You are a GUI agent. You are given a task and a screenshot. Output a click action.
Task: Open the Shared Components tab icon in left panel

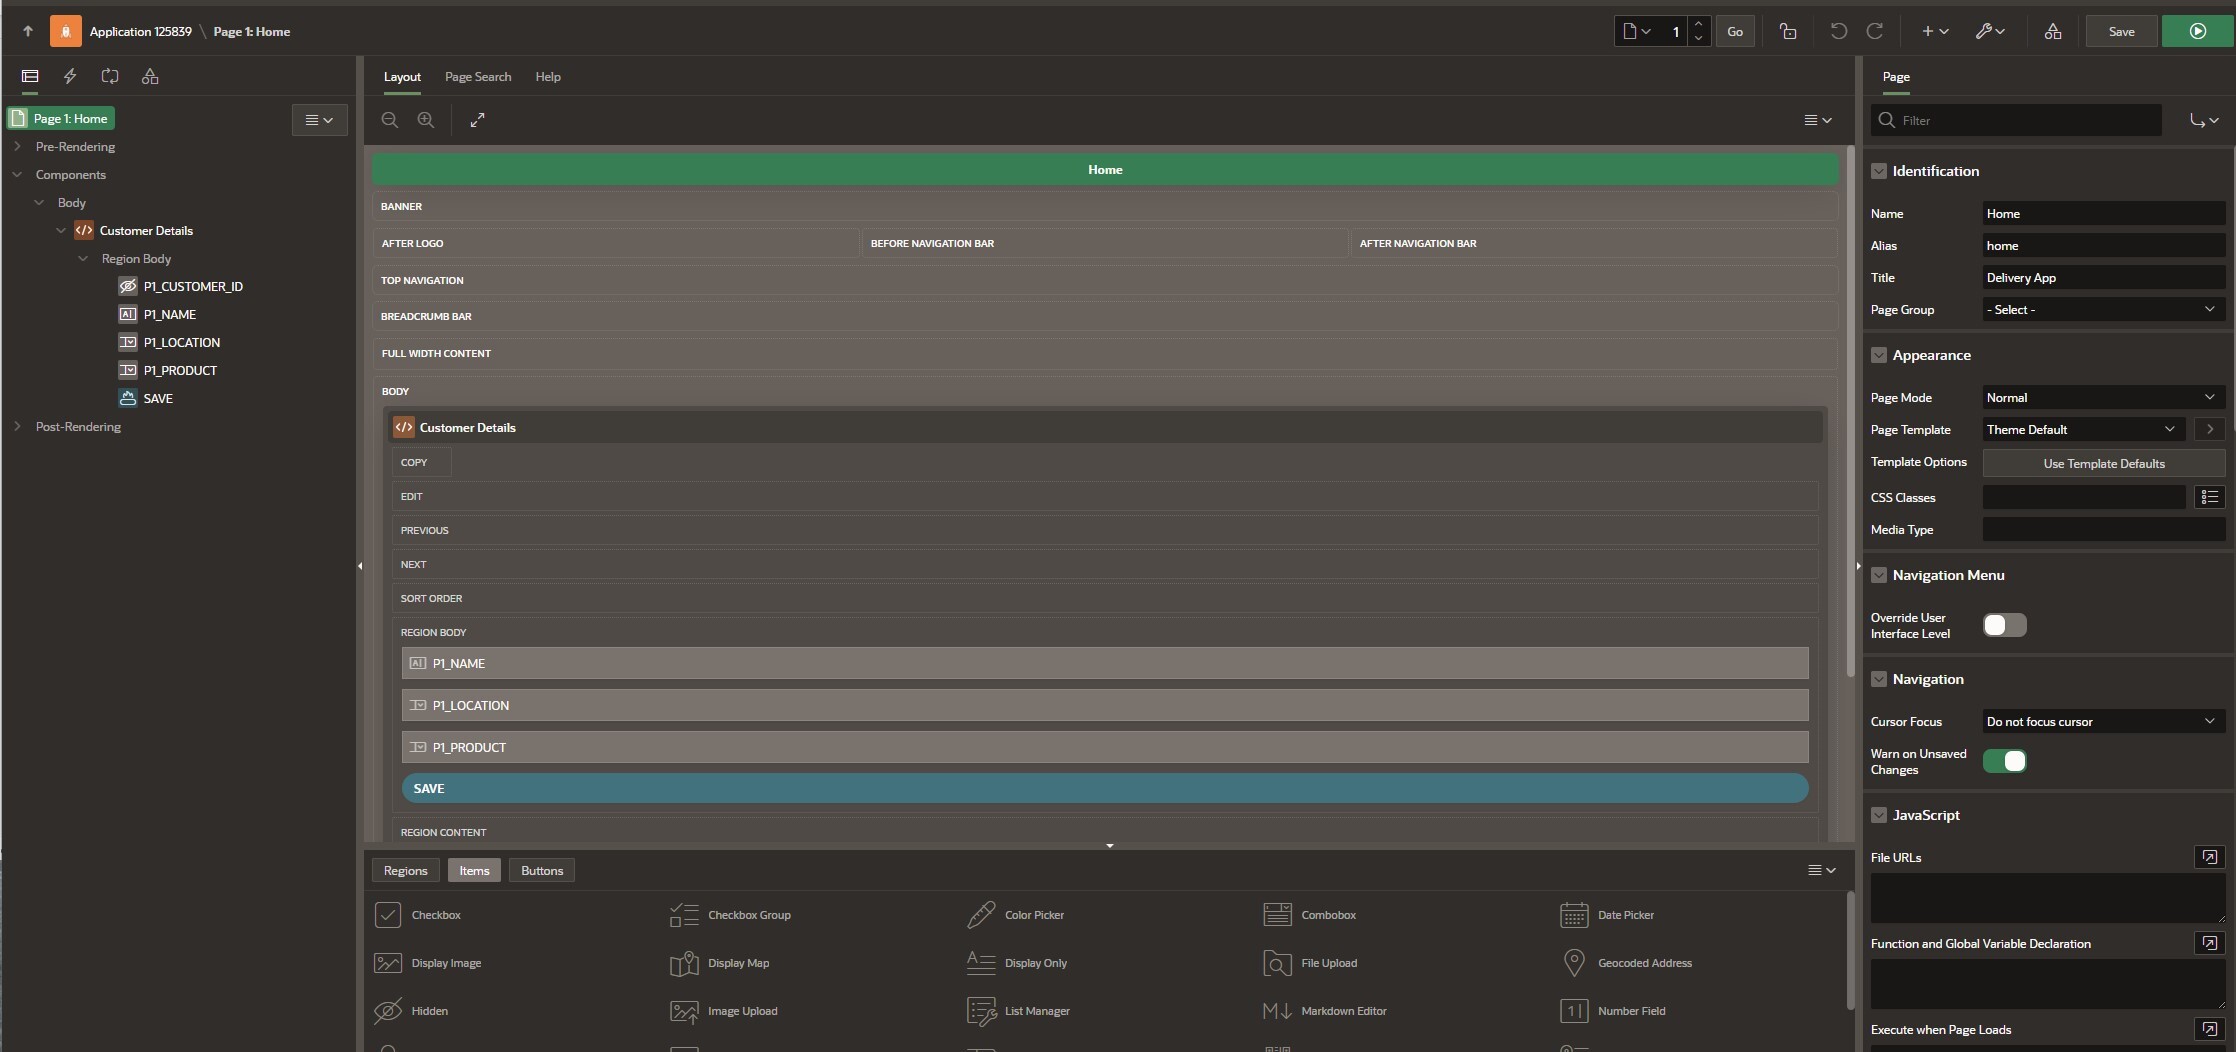tap(150, 76)
